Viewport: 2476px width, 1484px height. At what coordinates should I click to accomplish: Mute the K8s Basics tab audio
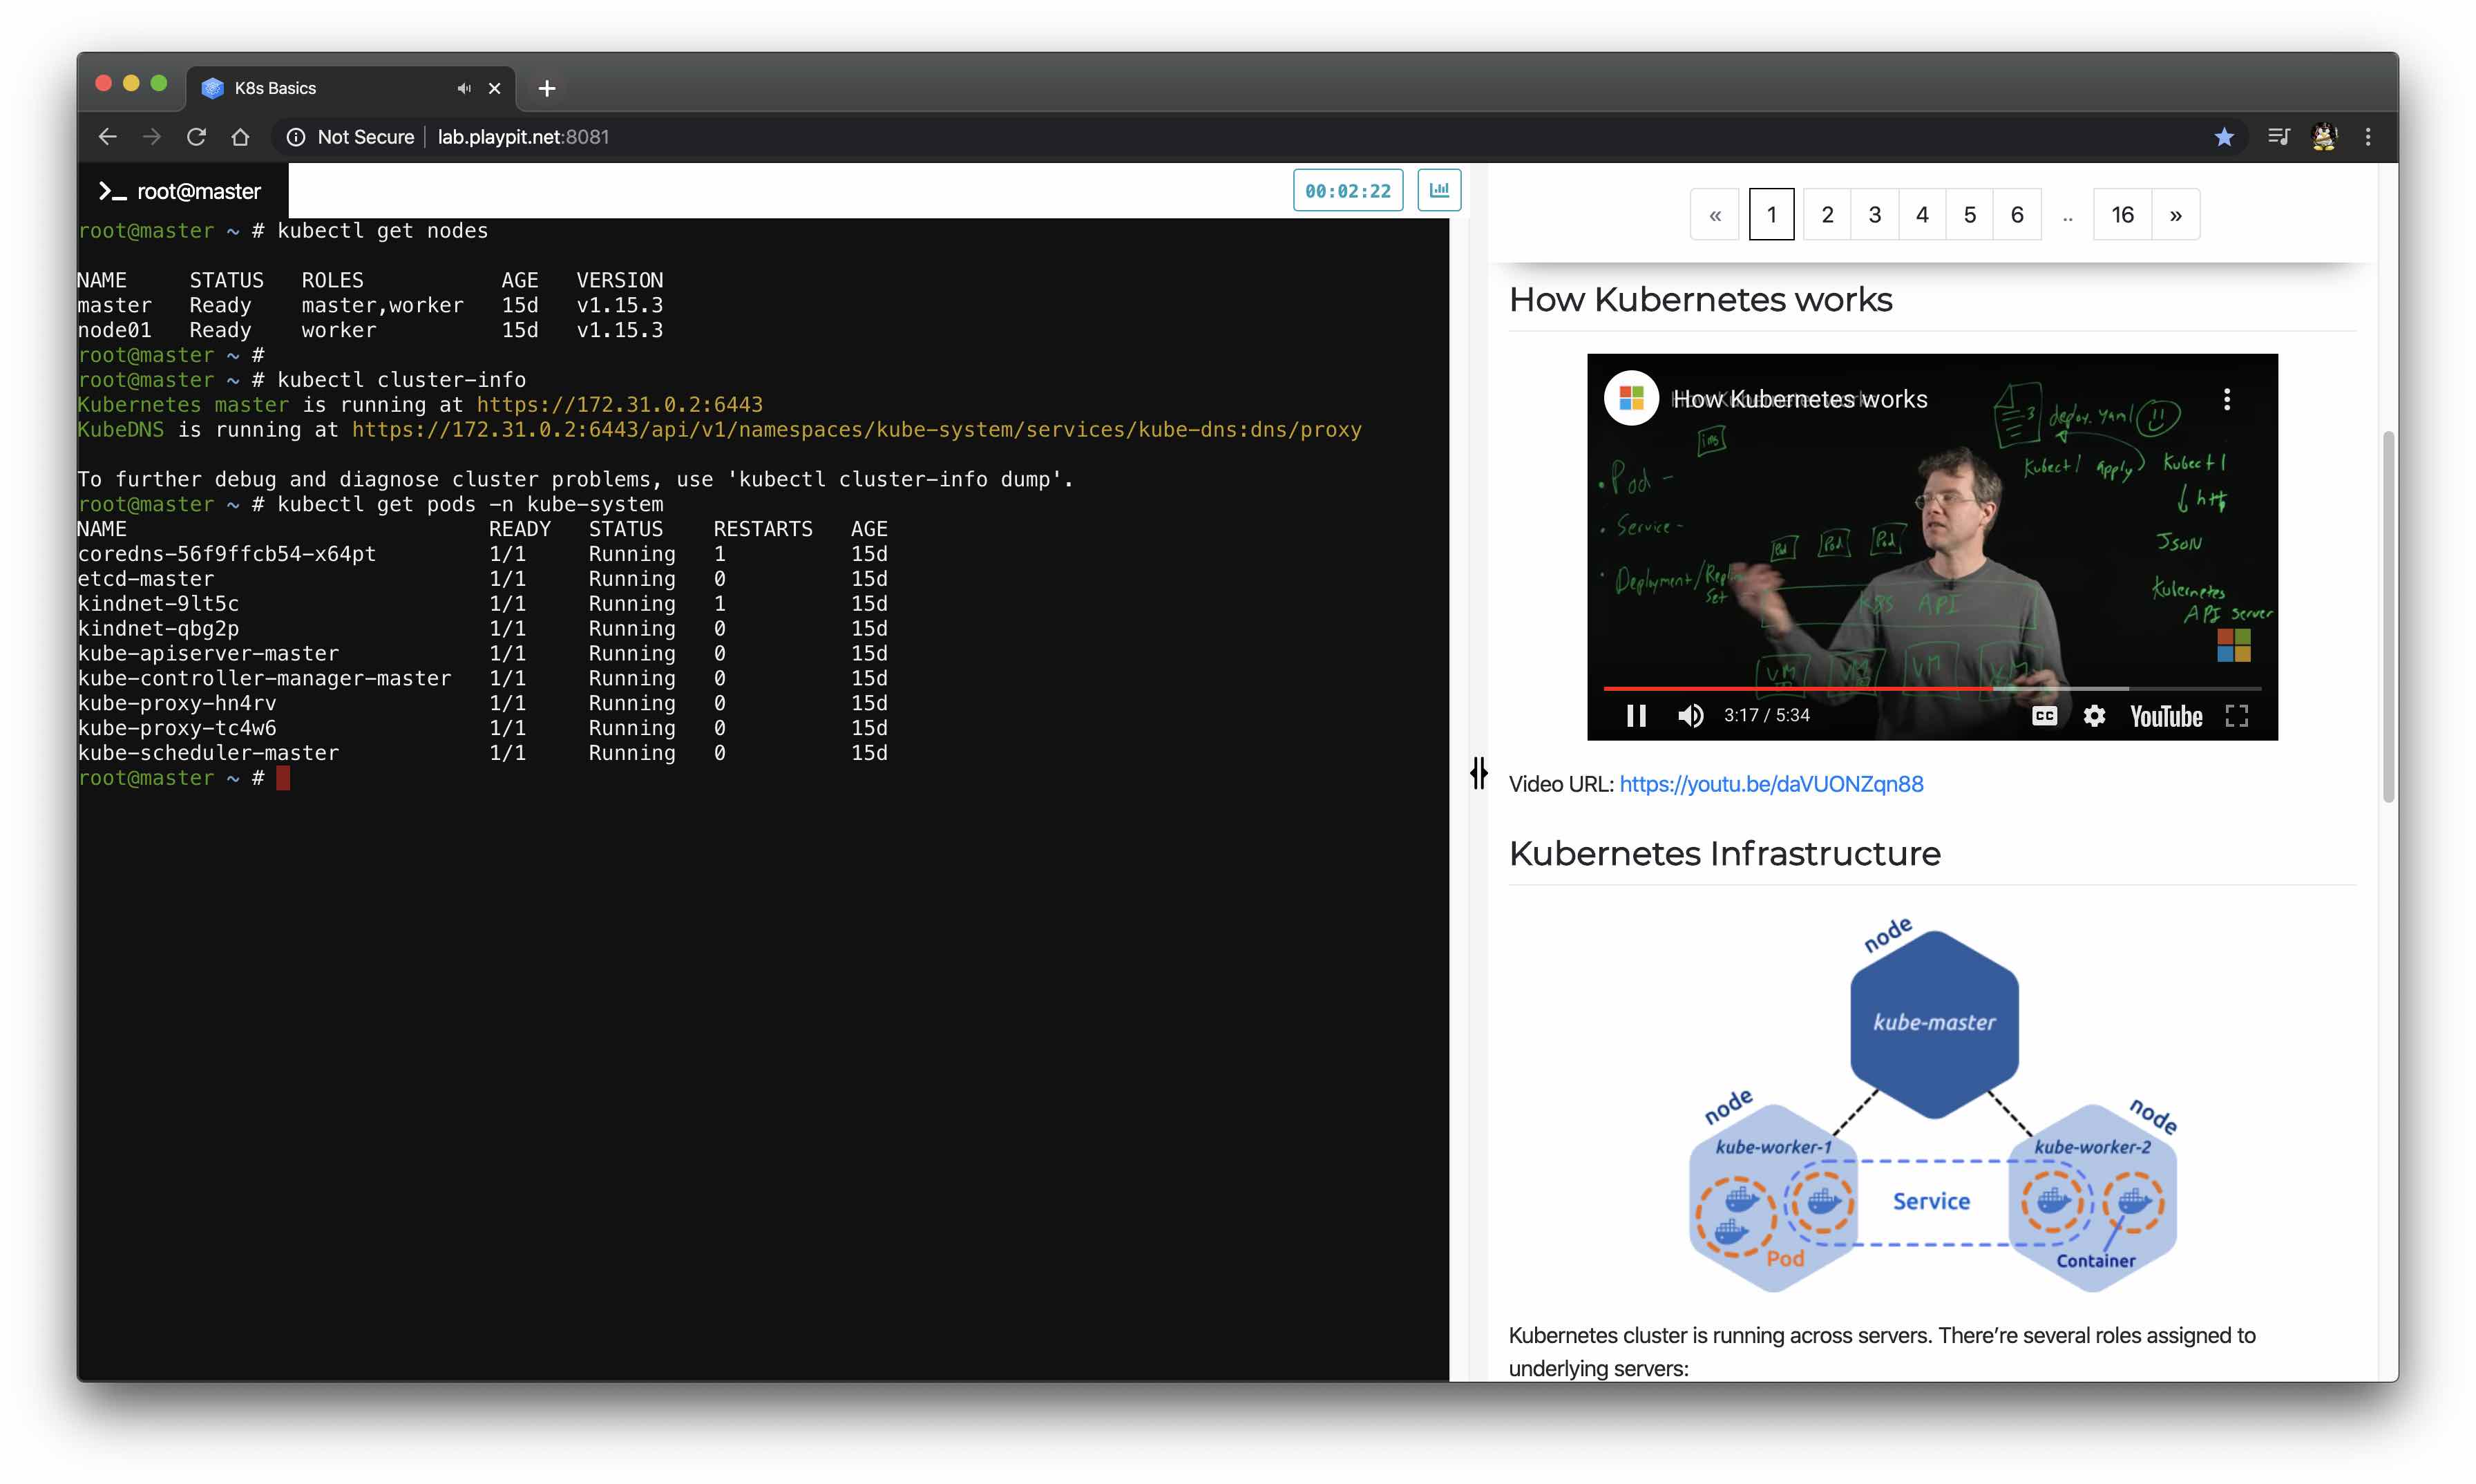click(x=464, y=88)
